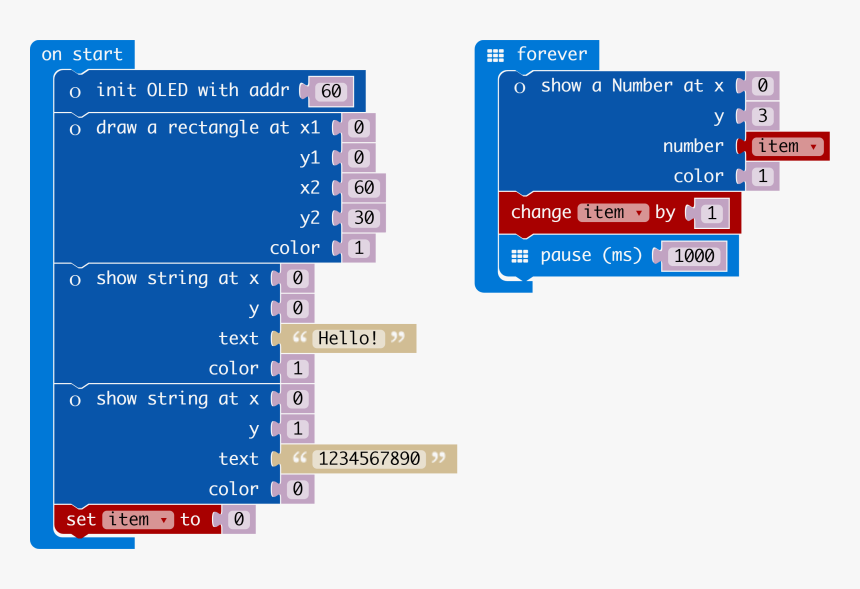The width and height of the screenshot is (860, 589).
Task: Click circle icon on show a Number block
Action: point(519,87)
